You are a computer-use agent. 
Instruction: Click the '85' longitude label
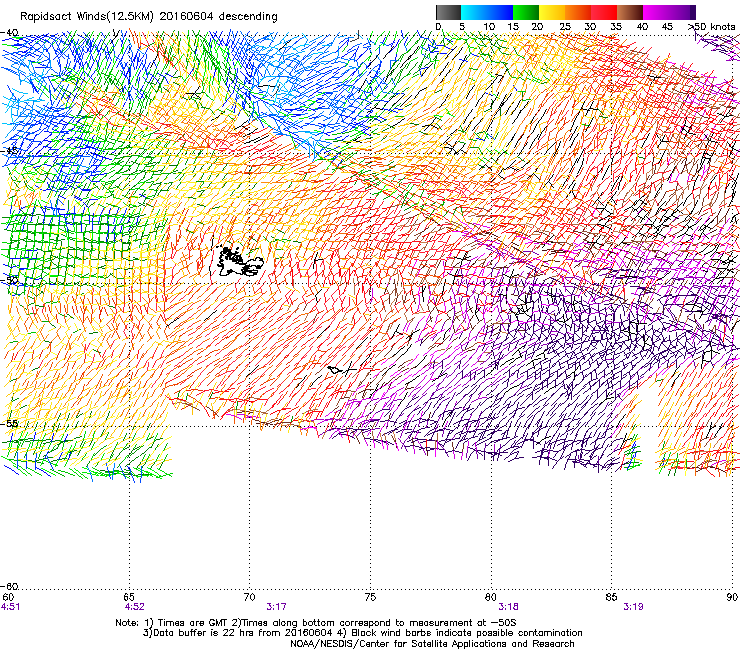(611, 597)
